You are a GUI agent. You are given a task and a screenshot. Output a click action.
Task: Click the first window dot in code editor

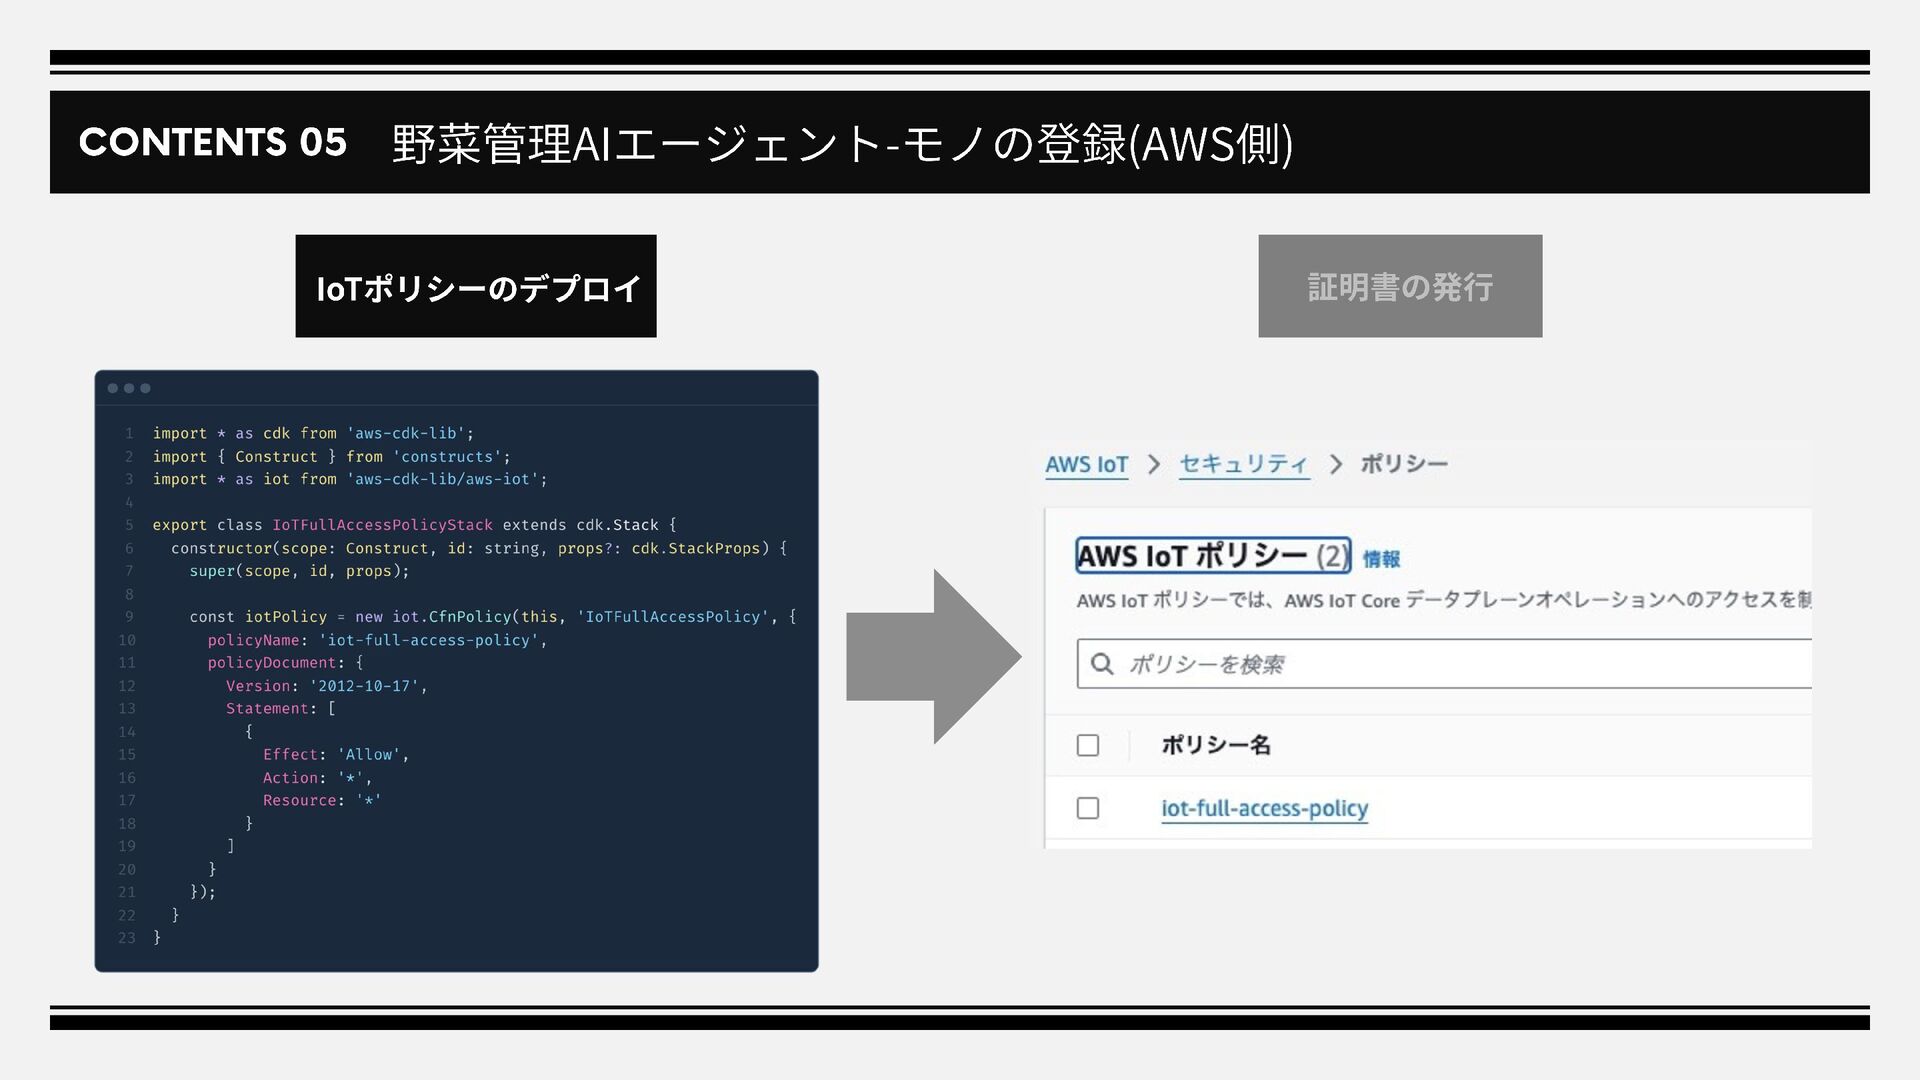[x=113, y=388]
